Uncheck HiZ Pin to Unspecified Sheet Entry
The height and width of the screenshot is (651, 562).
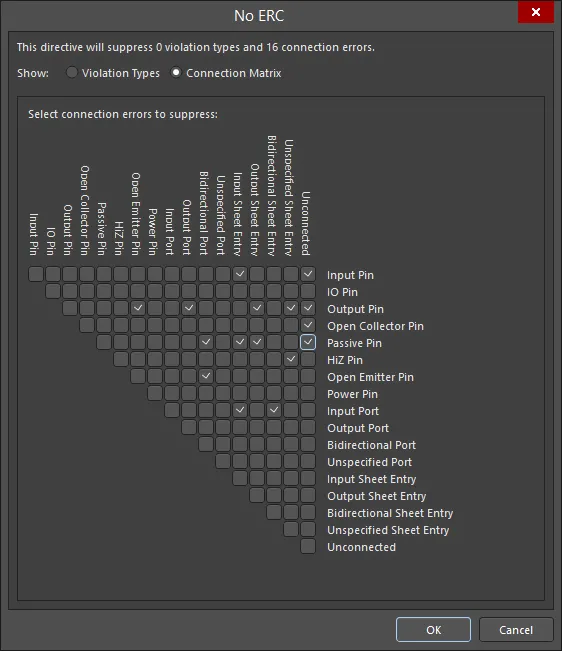click(x=291, y=359)
